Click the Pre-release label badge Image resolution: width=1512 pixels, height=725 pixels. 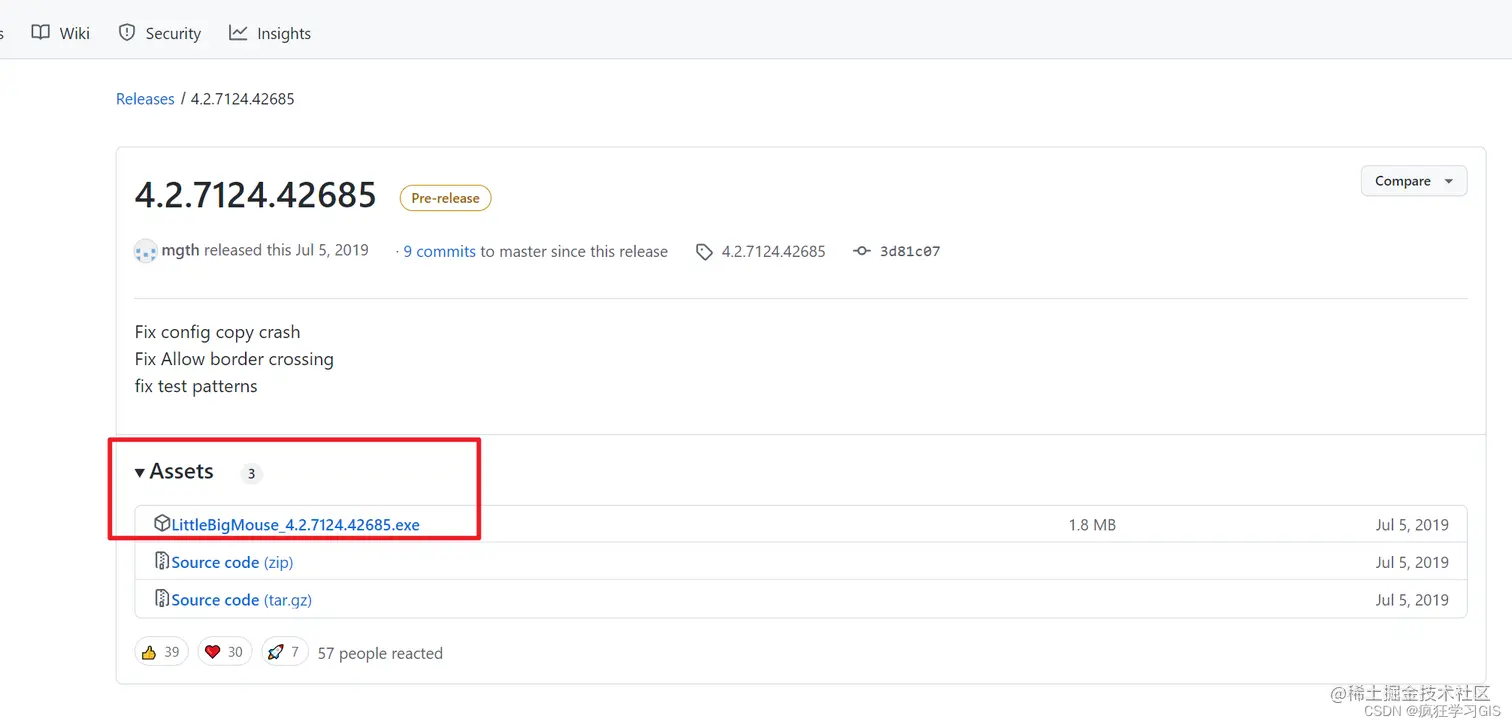coord(445,198)
